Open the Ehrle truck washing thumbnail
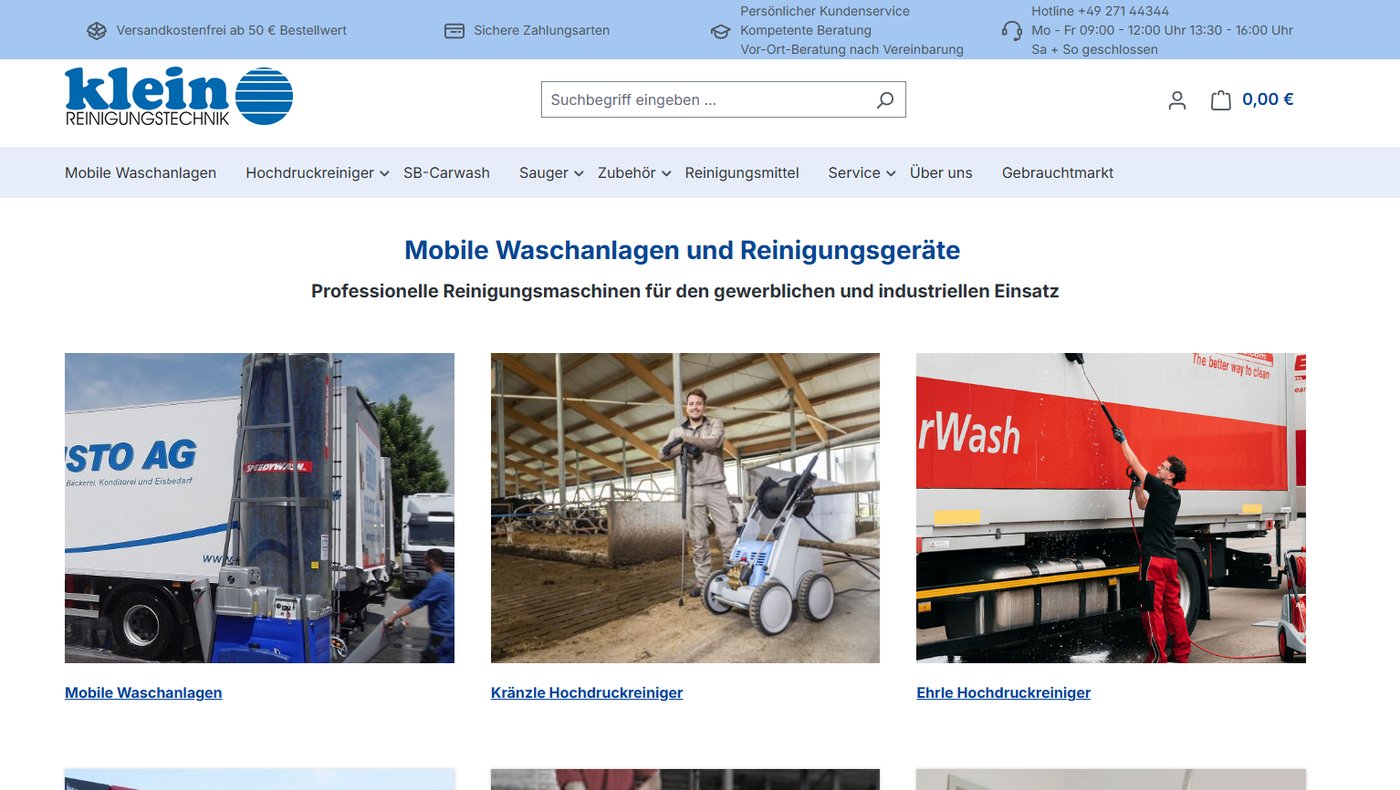The image size is (1400, 790). coord(1111,508)
